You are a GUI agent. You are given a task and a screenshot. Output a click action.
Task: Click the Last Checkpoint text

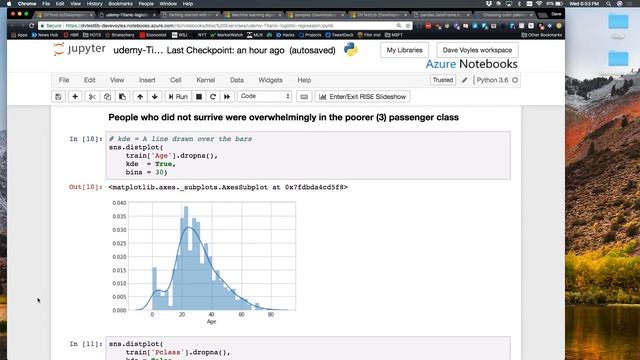(225, 51)
